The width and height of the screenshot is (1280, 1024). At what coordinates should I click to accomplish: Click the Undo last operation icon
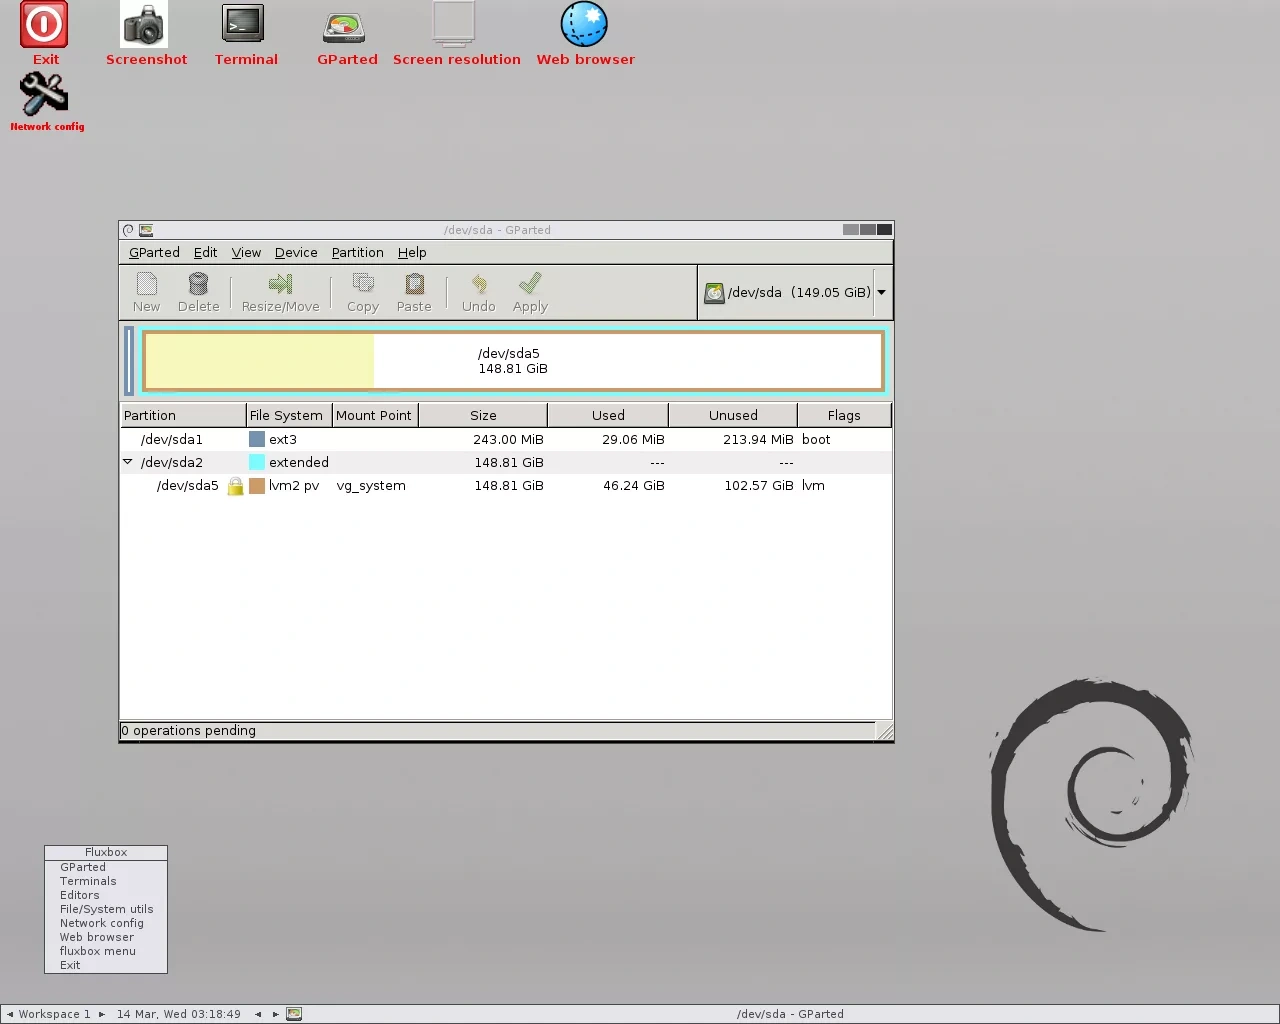tap(479, 284)
